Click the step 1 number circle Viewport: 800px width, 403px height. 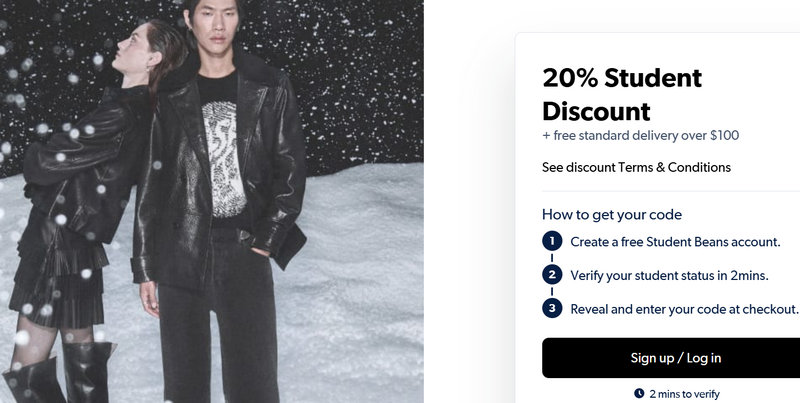click(552, 241)
